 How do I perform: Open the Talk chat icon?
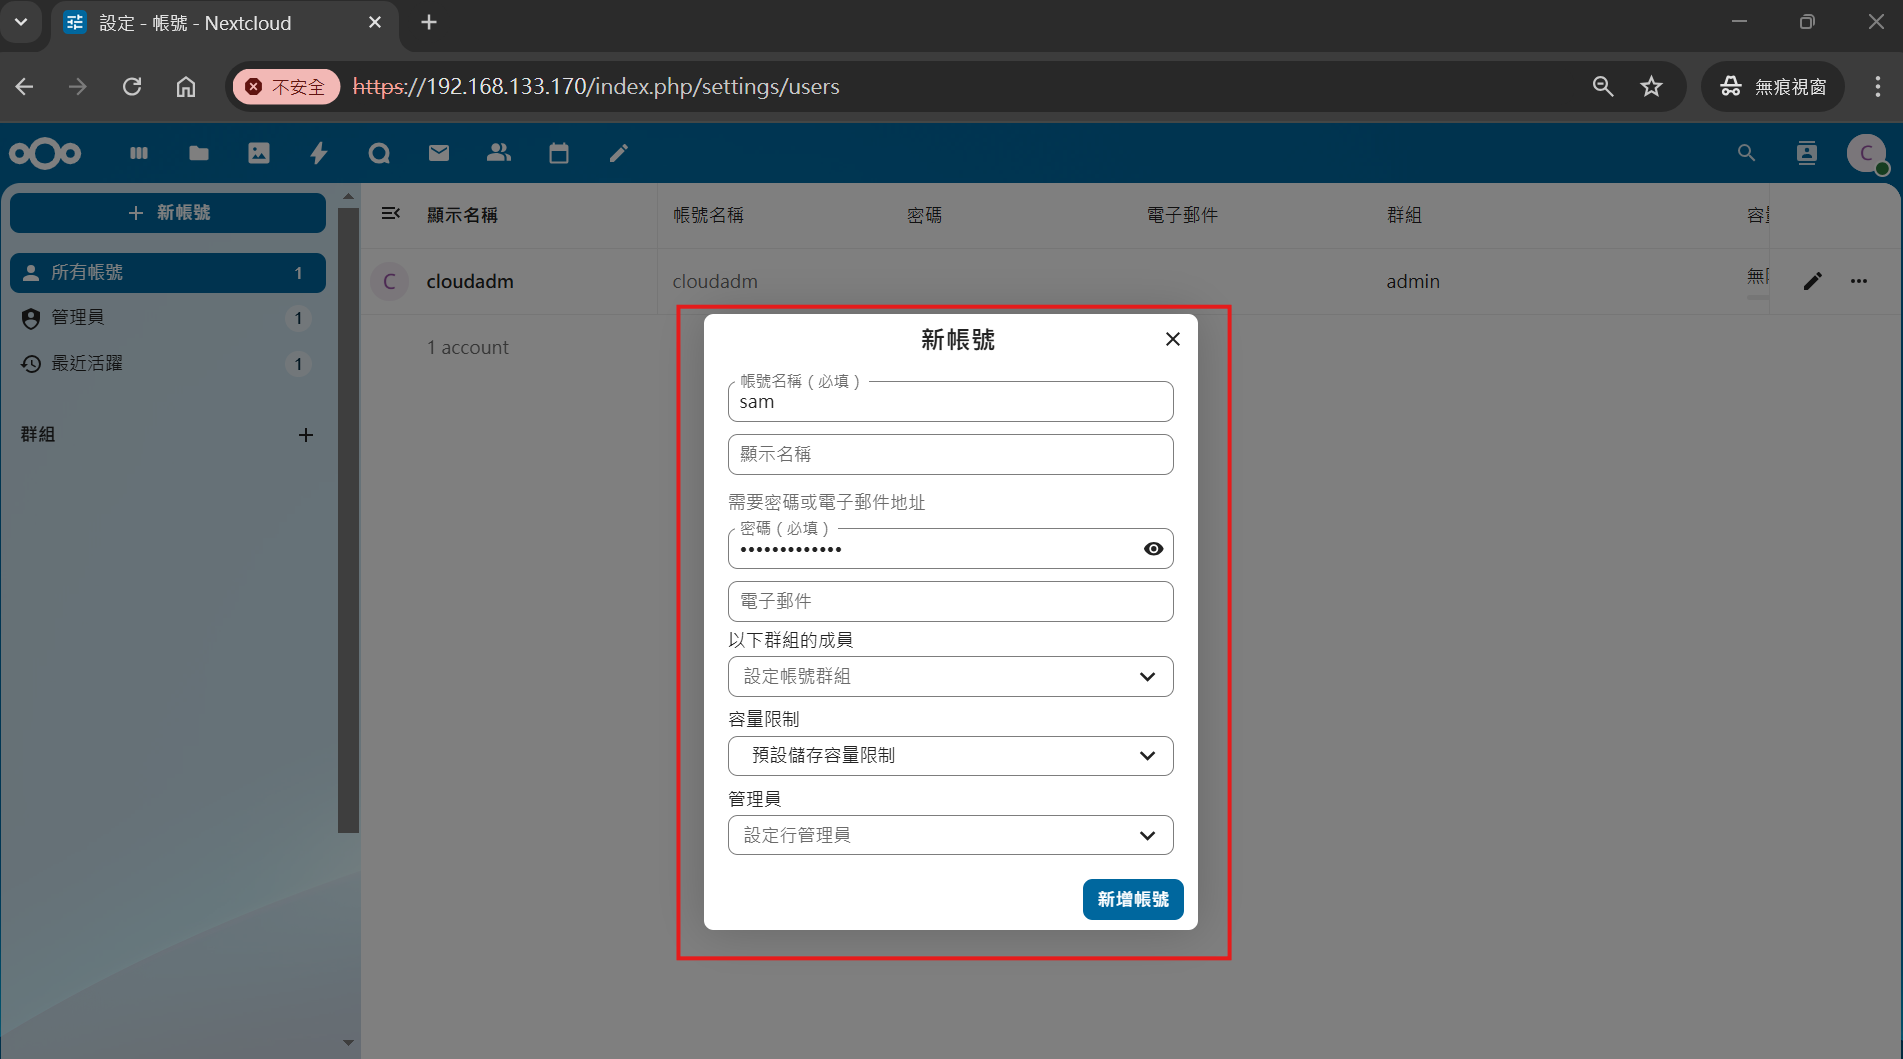click(x=379, y=153)
